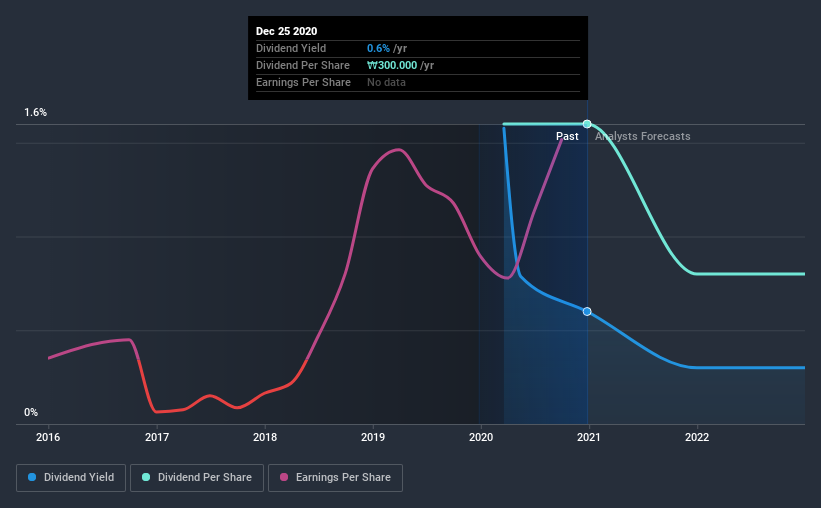Image resolution: width=821 pixels, height=508 pixels.
Task: Toggle the Dividend Per Share legend button
Action: click(197, 478)
